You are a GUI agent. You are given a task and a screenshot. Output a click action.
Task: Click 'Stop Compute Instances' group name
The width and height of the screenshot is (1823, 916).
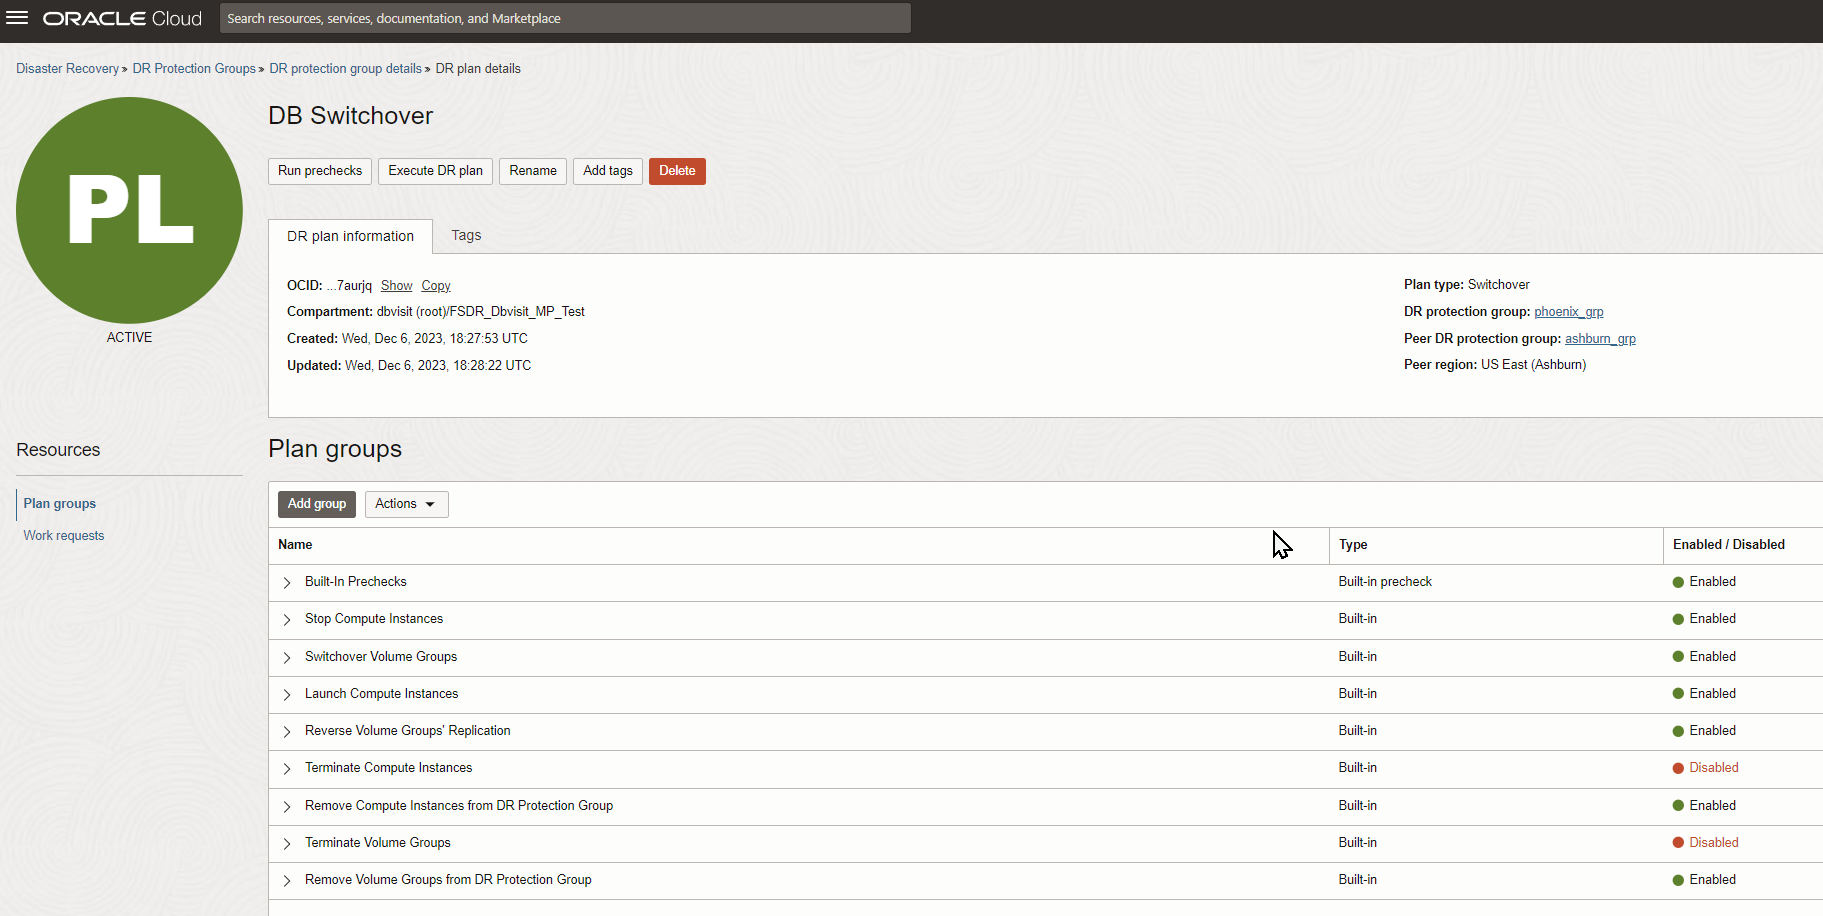point(374,619)
